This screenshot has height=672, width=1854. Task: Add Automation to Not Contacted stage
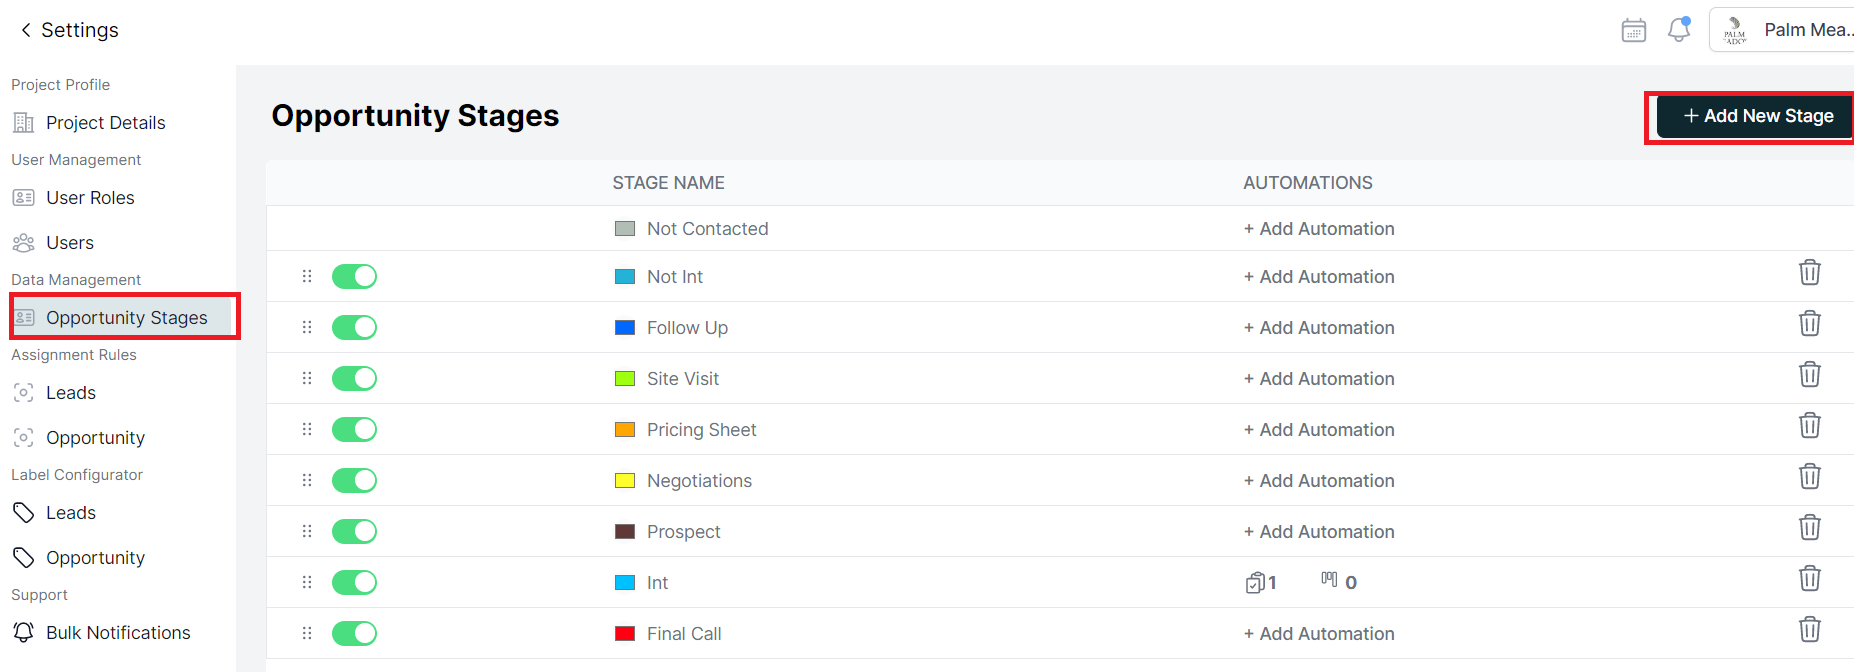pyautogui.click(x=1319, y=229)
